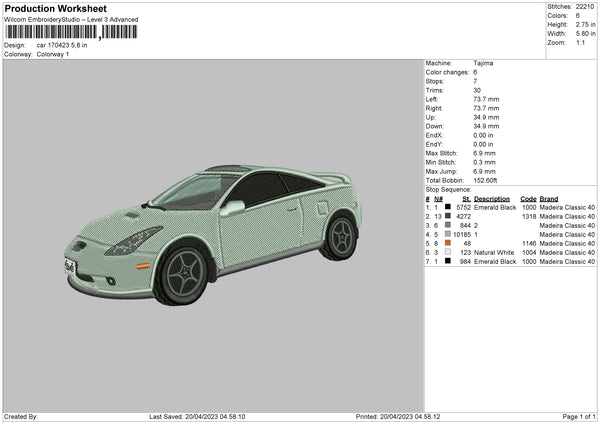Click the black swatch in stop 7
Viewport: 600px width, 424px height.
point(449,261)
